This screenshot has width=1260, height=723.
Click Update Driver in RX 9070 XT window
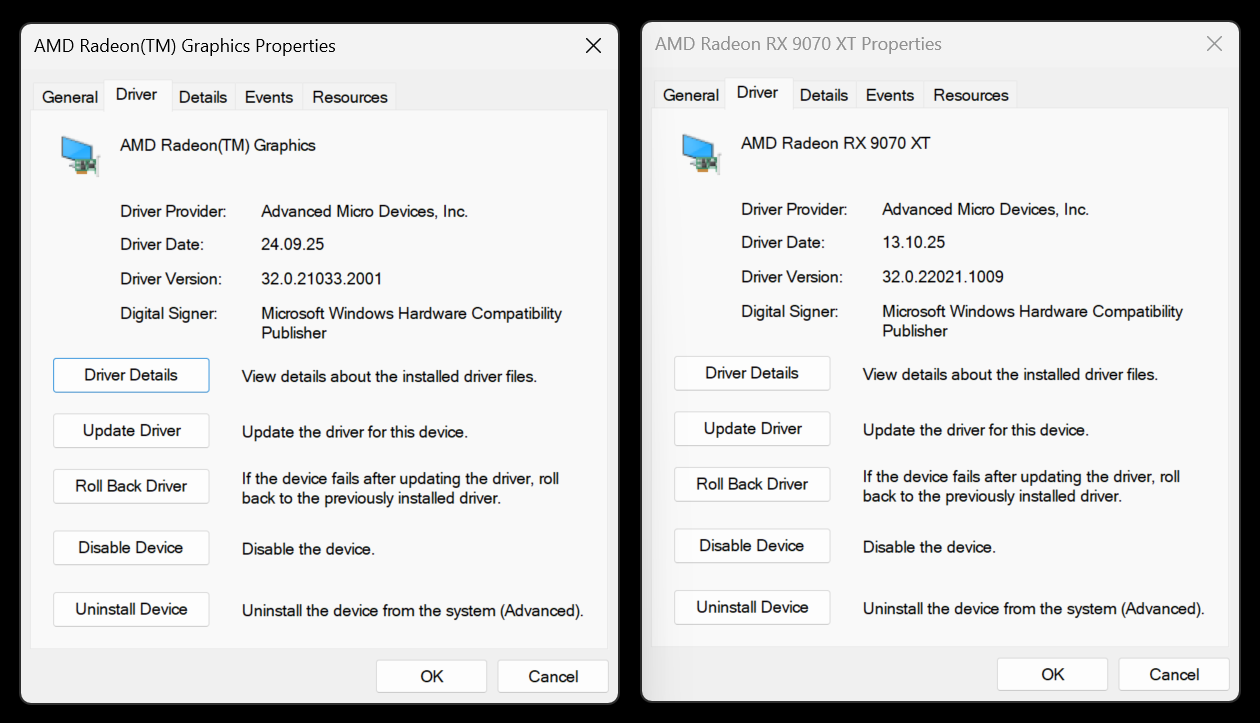752,429
